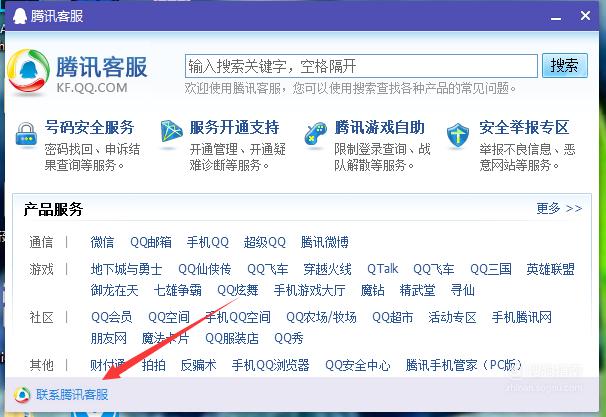Viewport: 606px width, 417px height.
Task: Open the 手机QQ product link
Action: coord(208,242)
